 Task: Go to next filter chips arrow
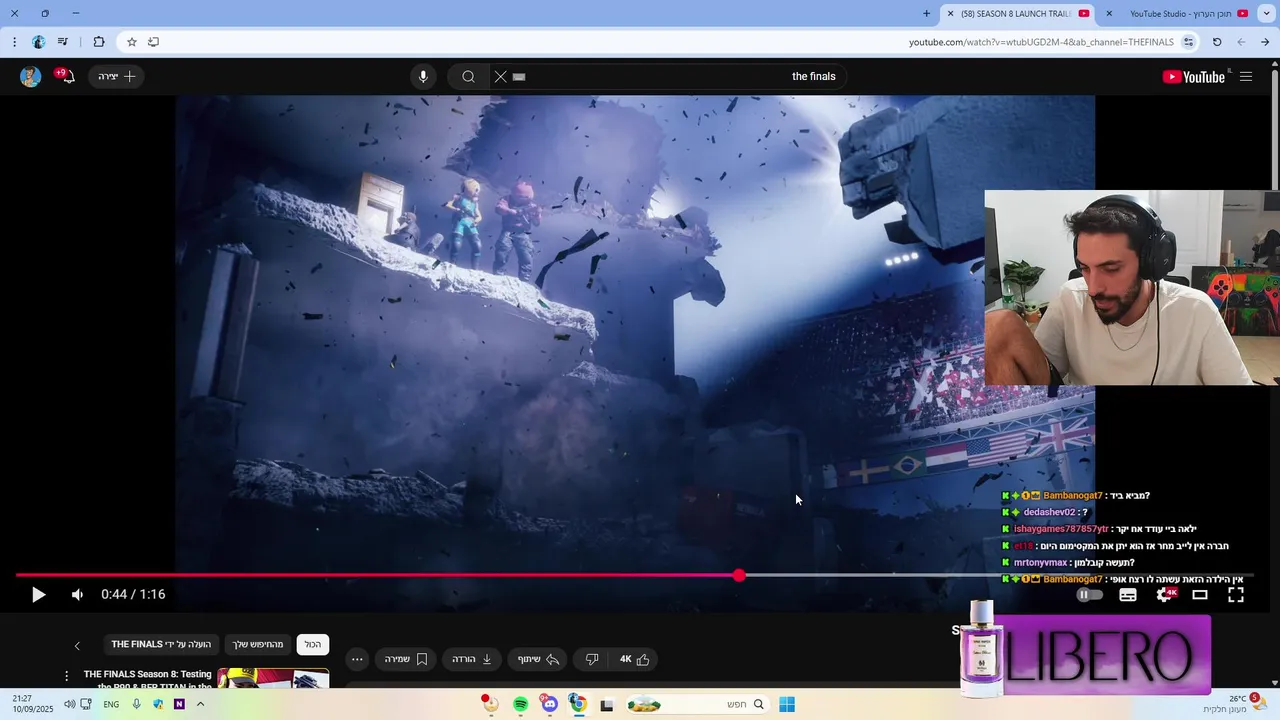point(77,645)
